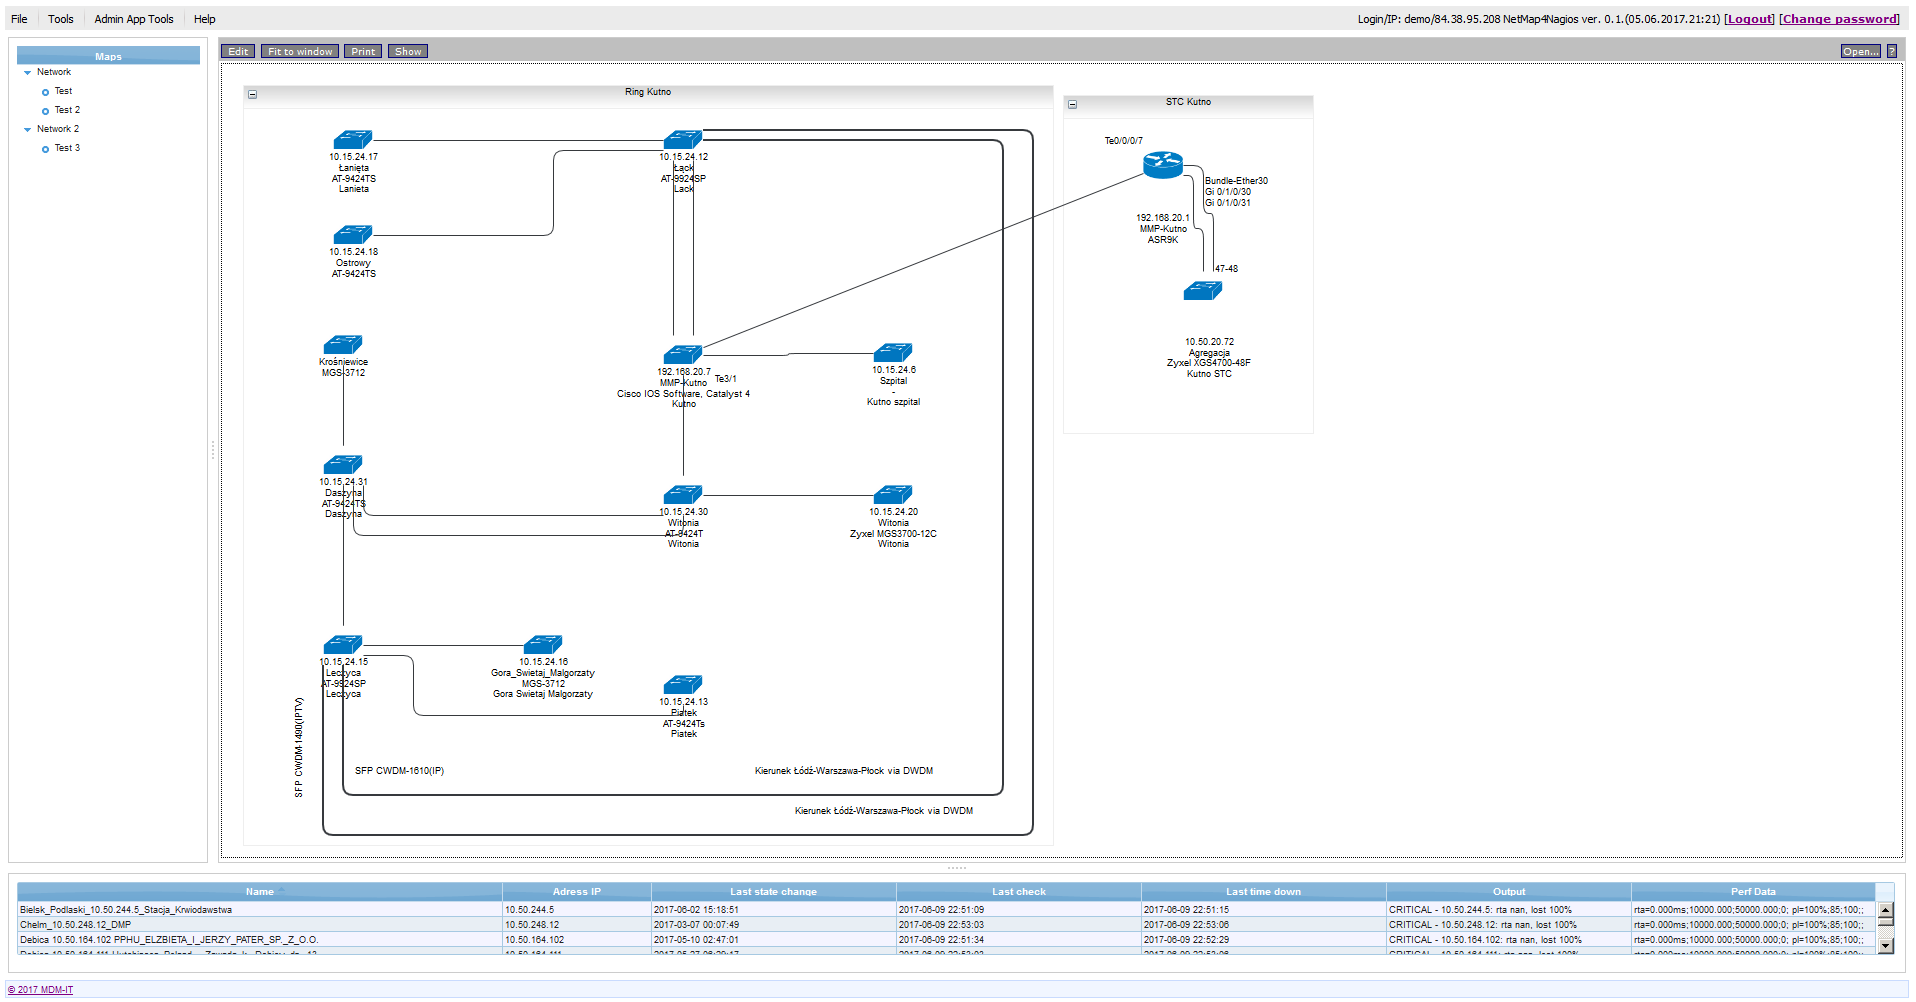Click the Change password link

click(x=1839, y=19)
